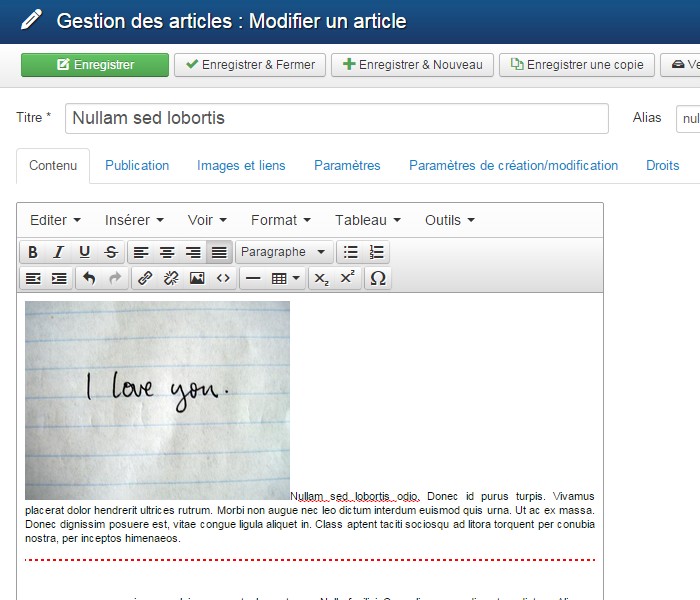Open the source code view
This screenshot has width=700, height=600.
(223, 279)
